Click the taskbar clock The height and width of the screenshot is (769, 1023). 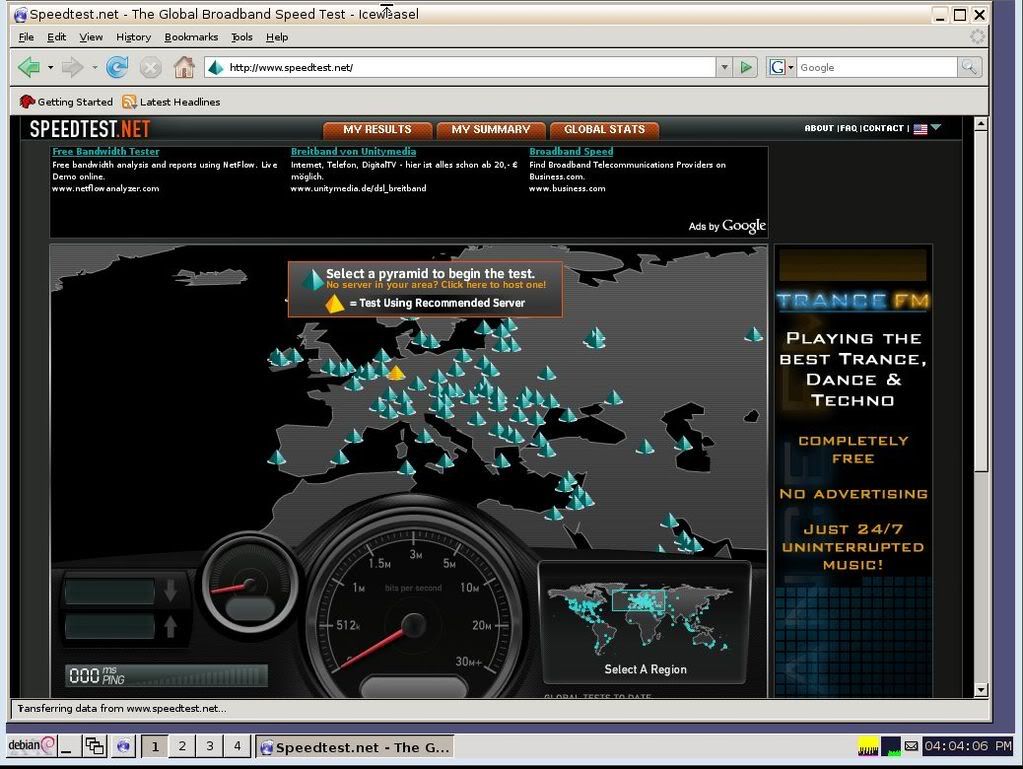coord(968,746)
